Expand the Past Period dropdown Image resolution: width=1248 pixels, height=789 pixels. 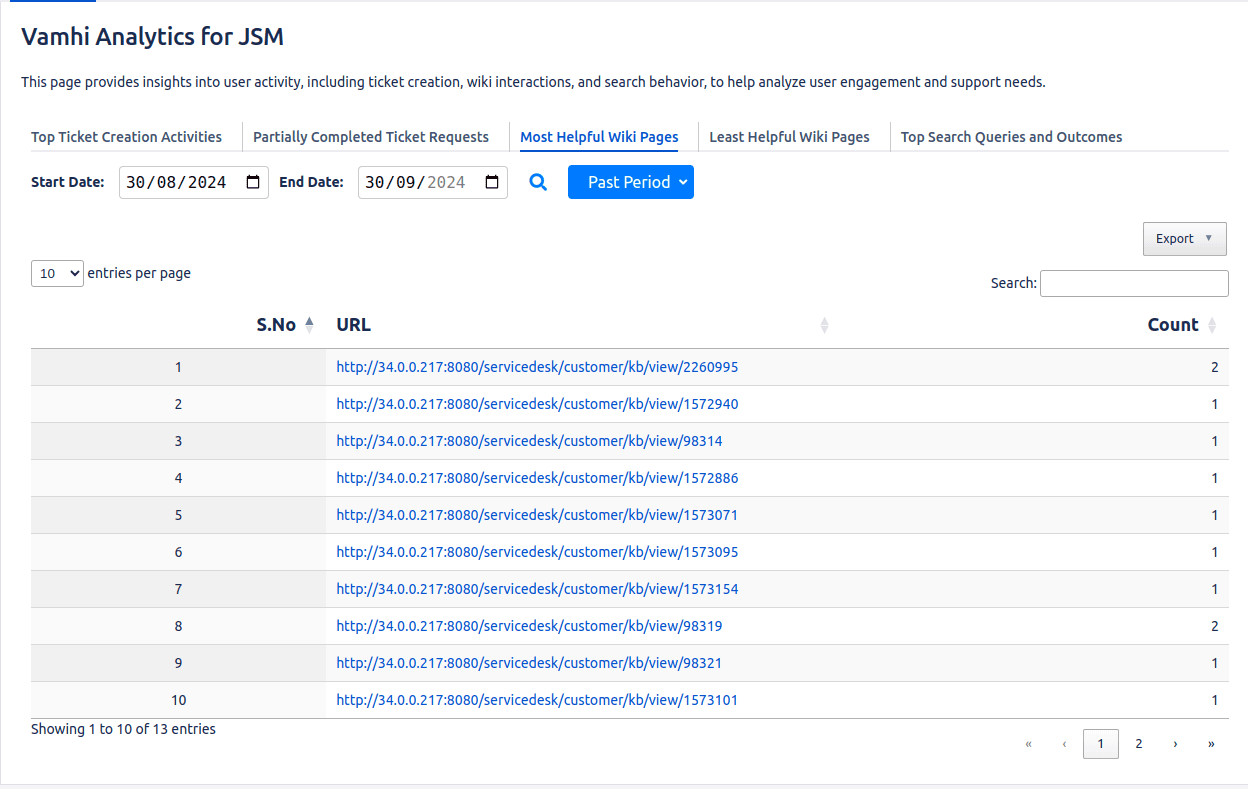[630, 182]
